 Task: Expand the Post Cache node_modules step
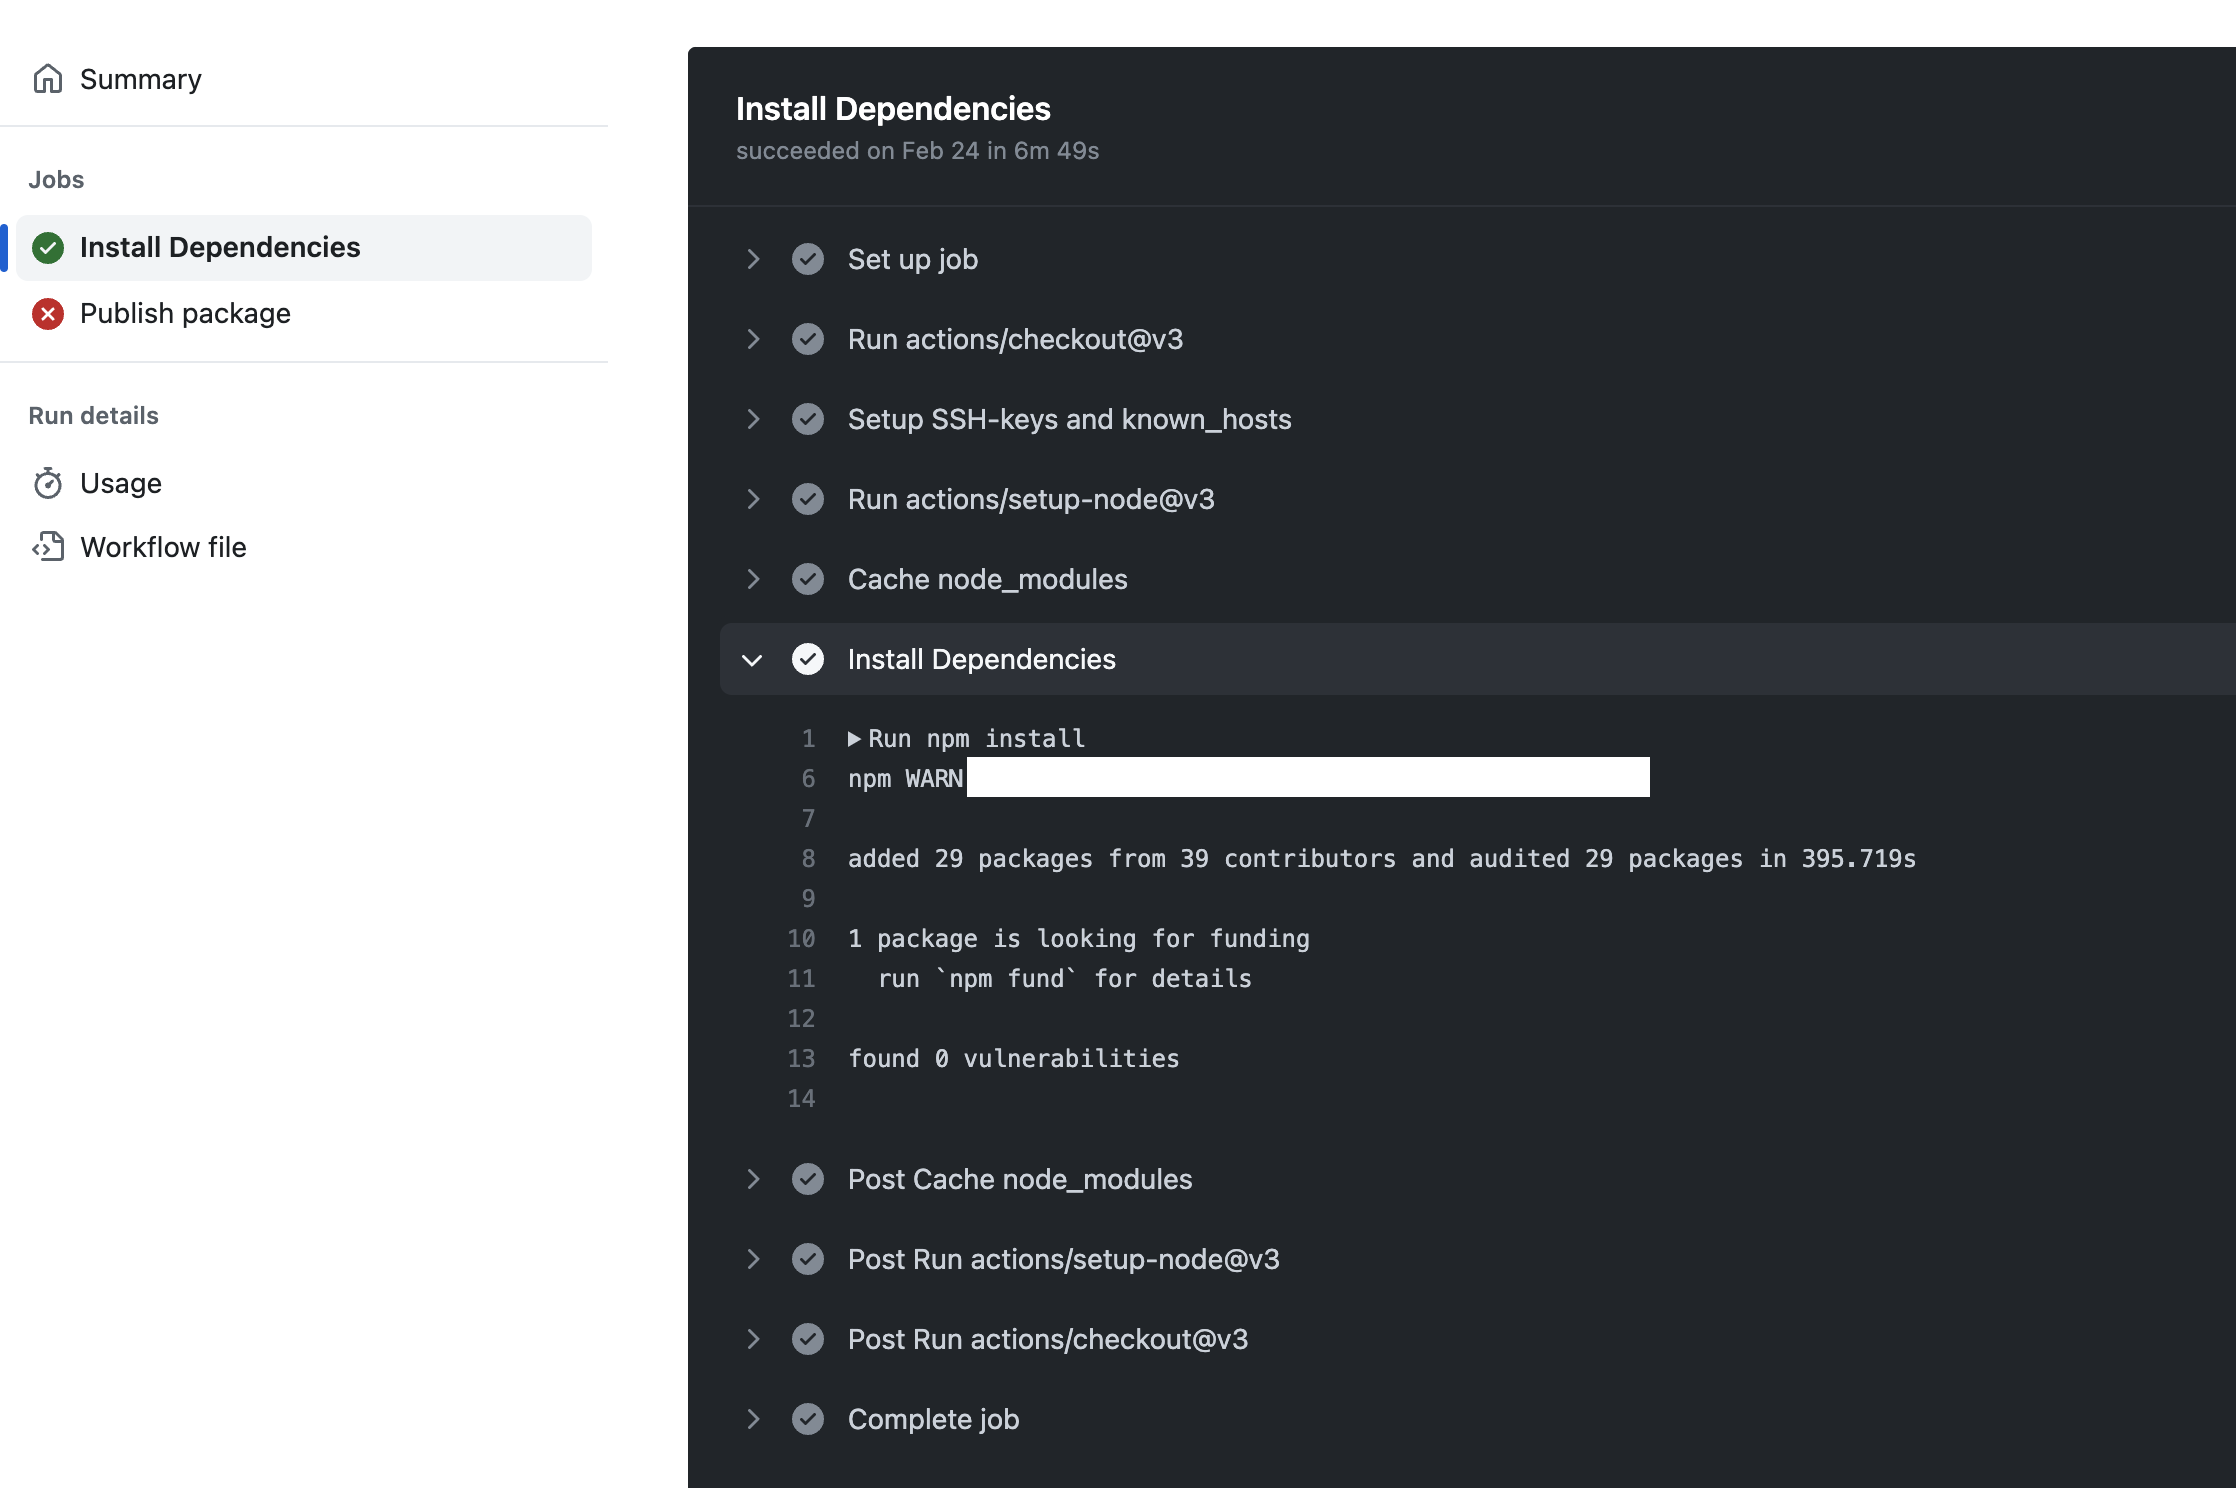(x=753, y=1179)
